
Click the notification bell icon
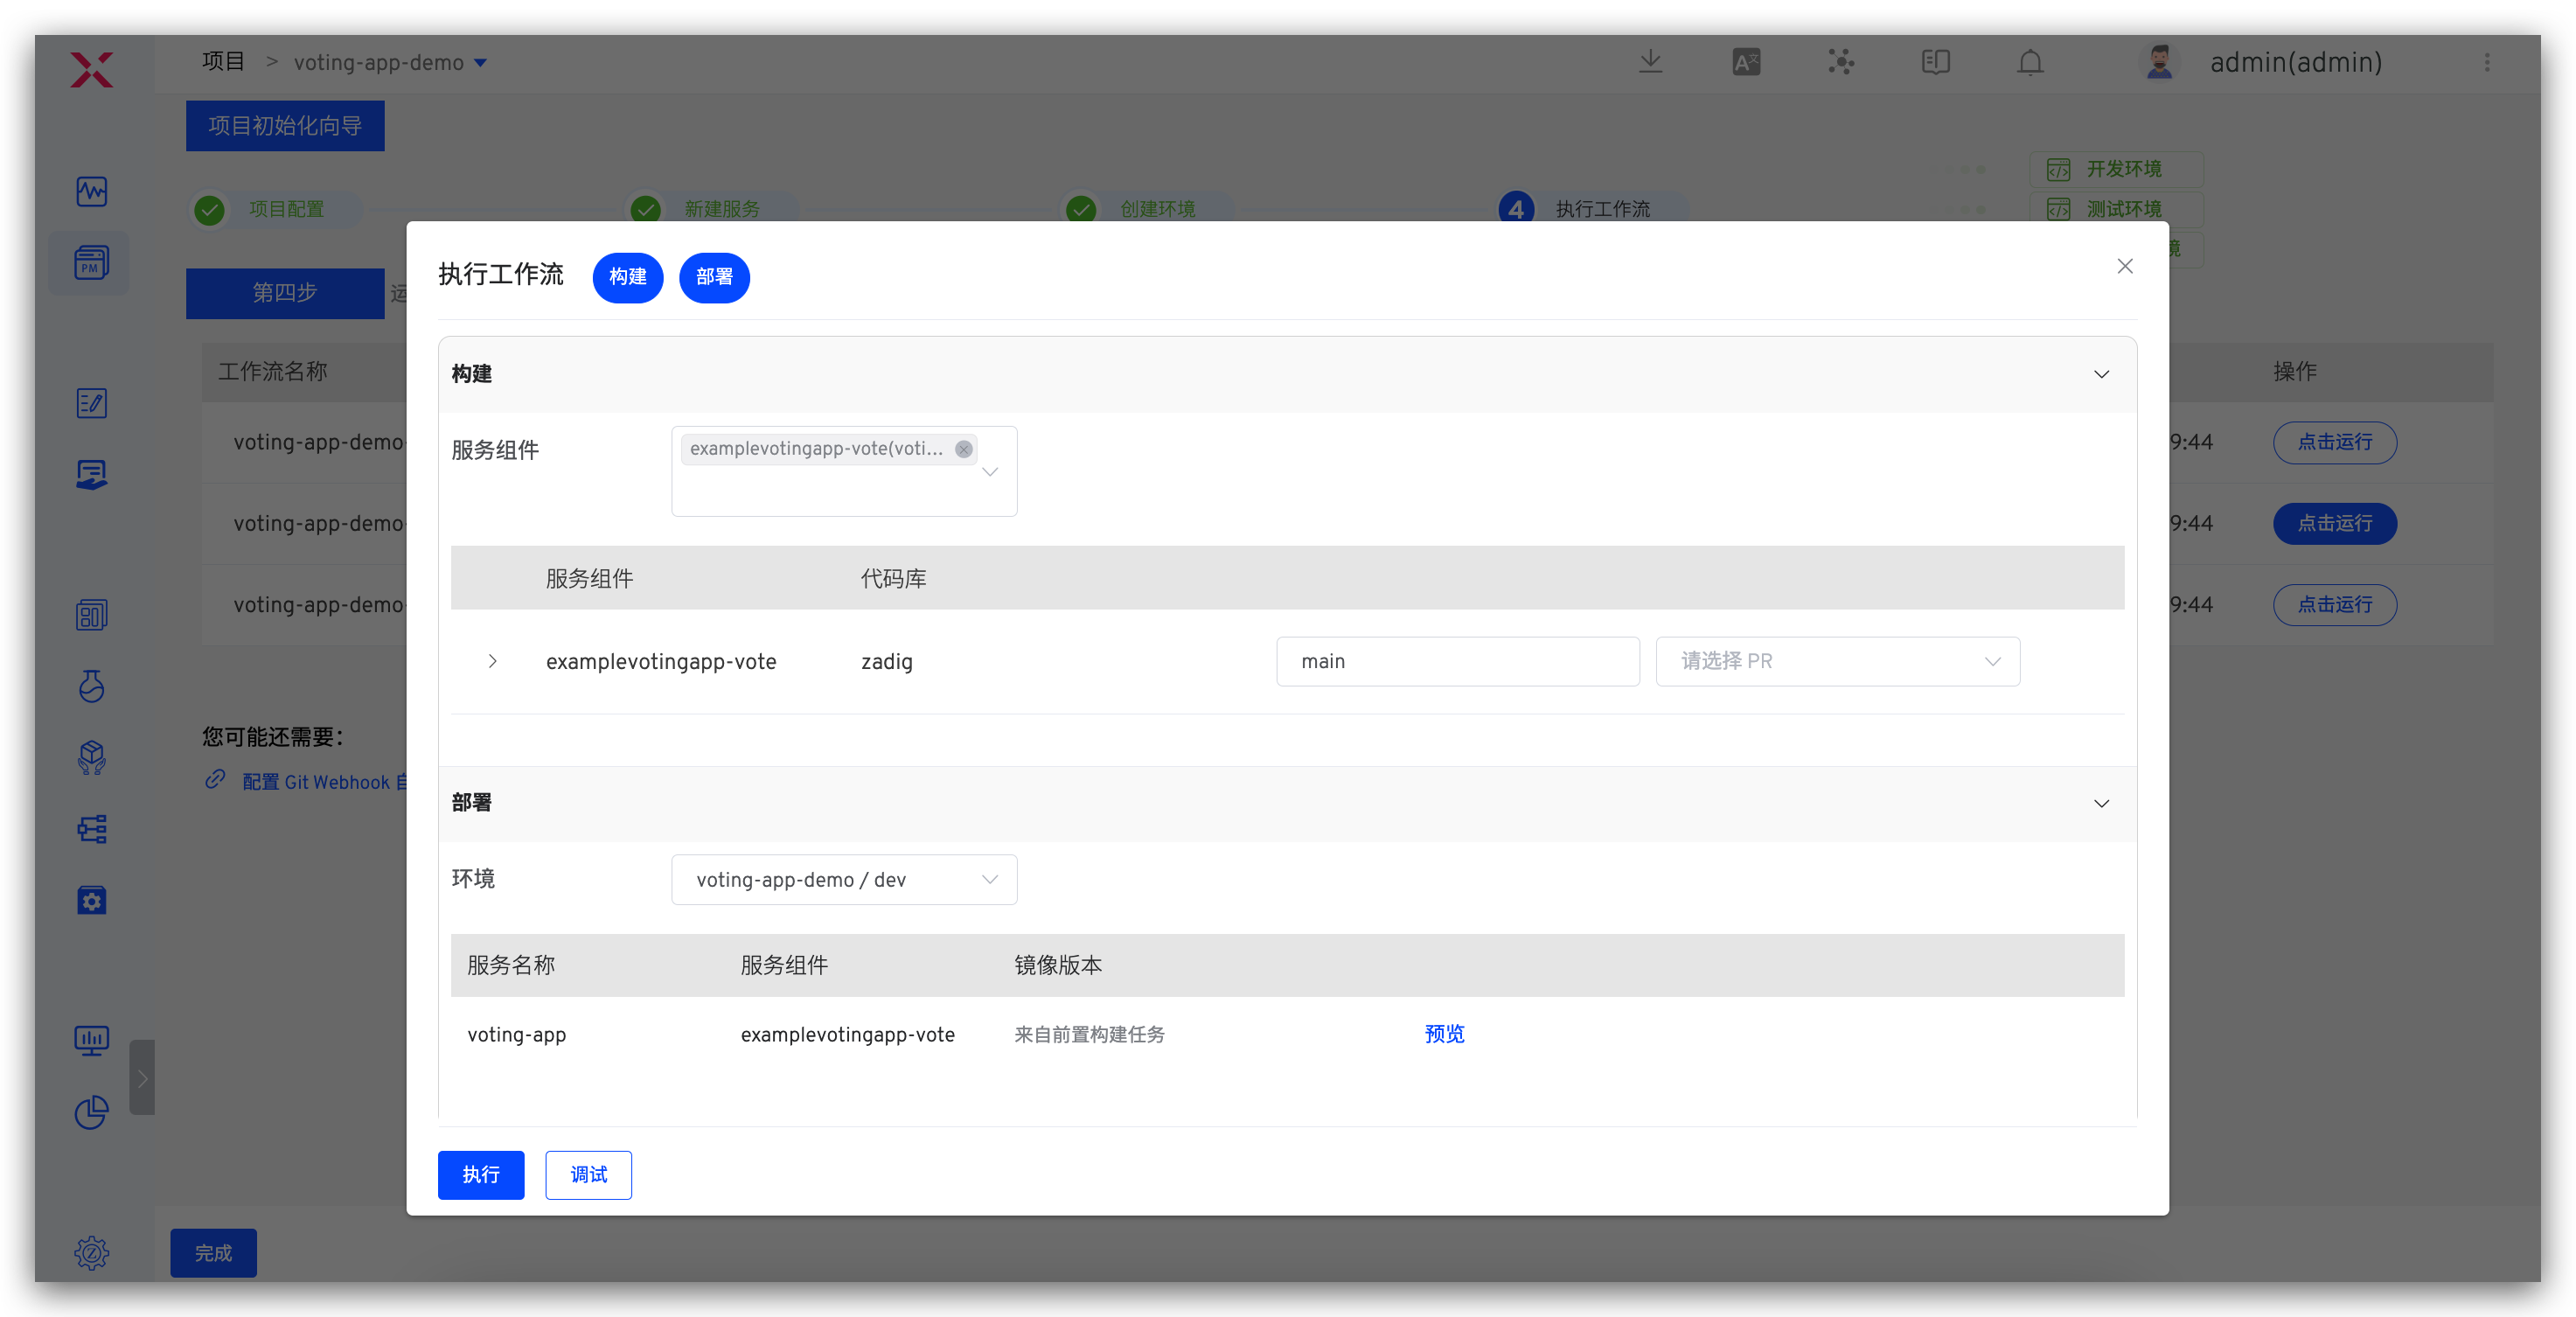coord(2029,62)
